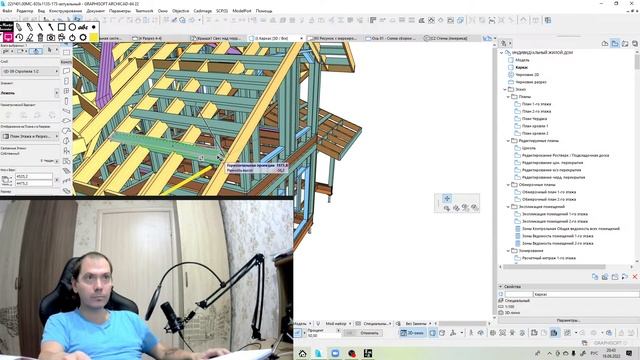This screenshot has width=640, height=360.
Task: Select Модель view in navigator
Action: [522, 60]
